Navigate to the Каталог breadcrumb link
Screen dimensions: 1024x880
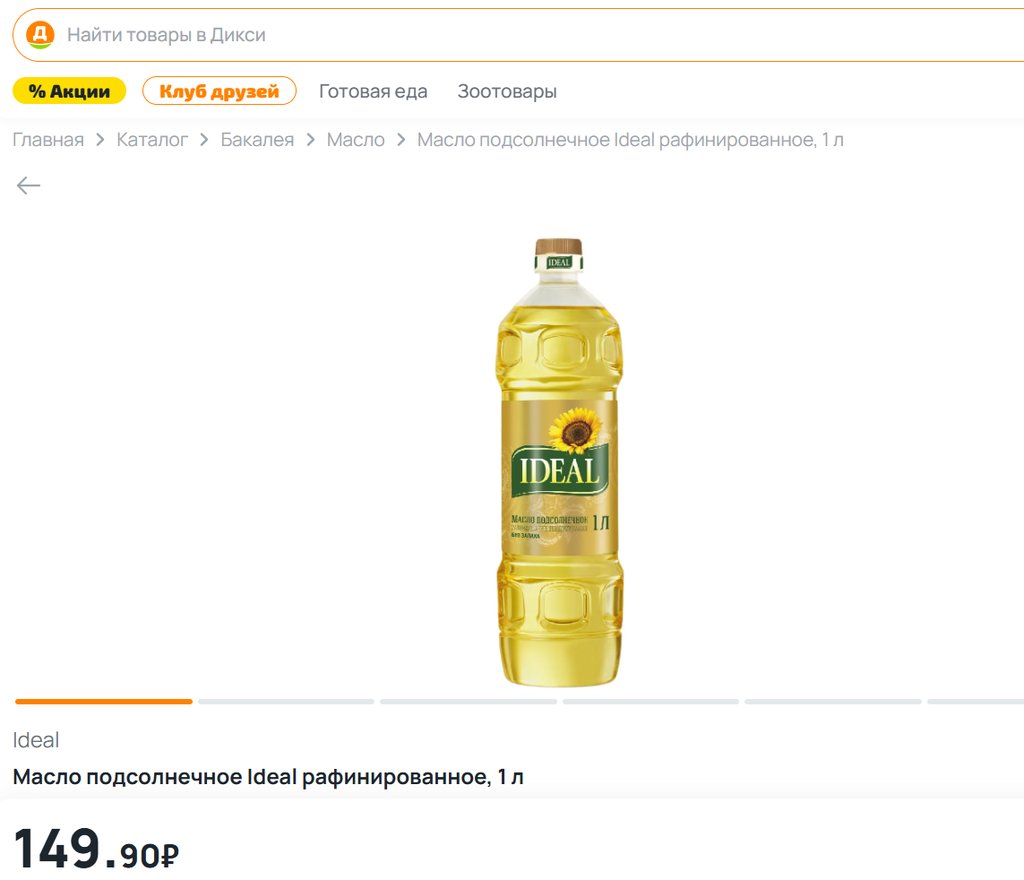click(x=152, y=140)
